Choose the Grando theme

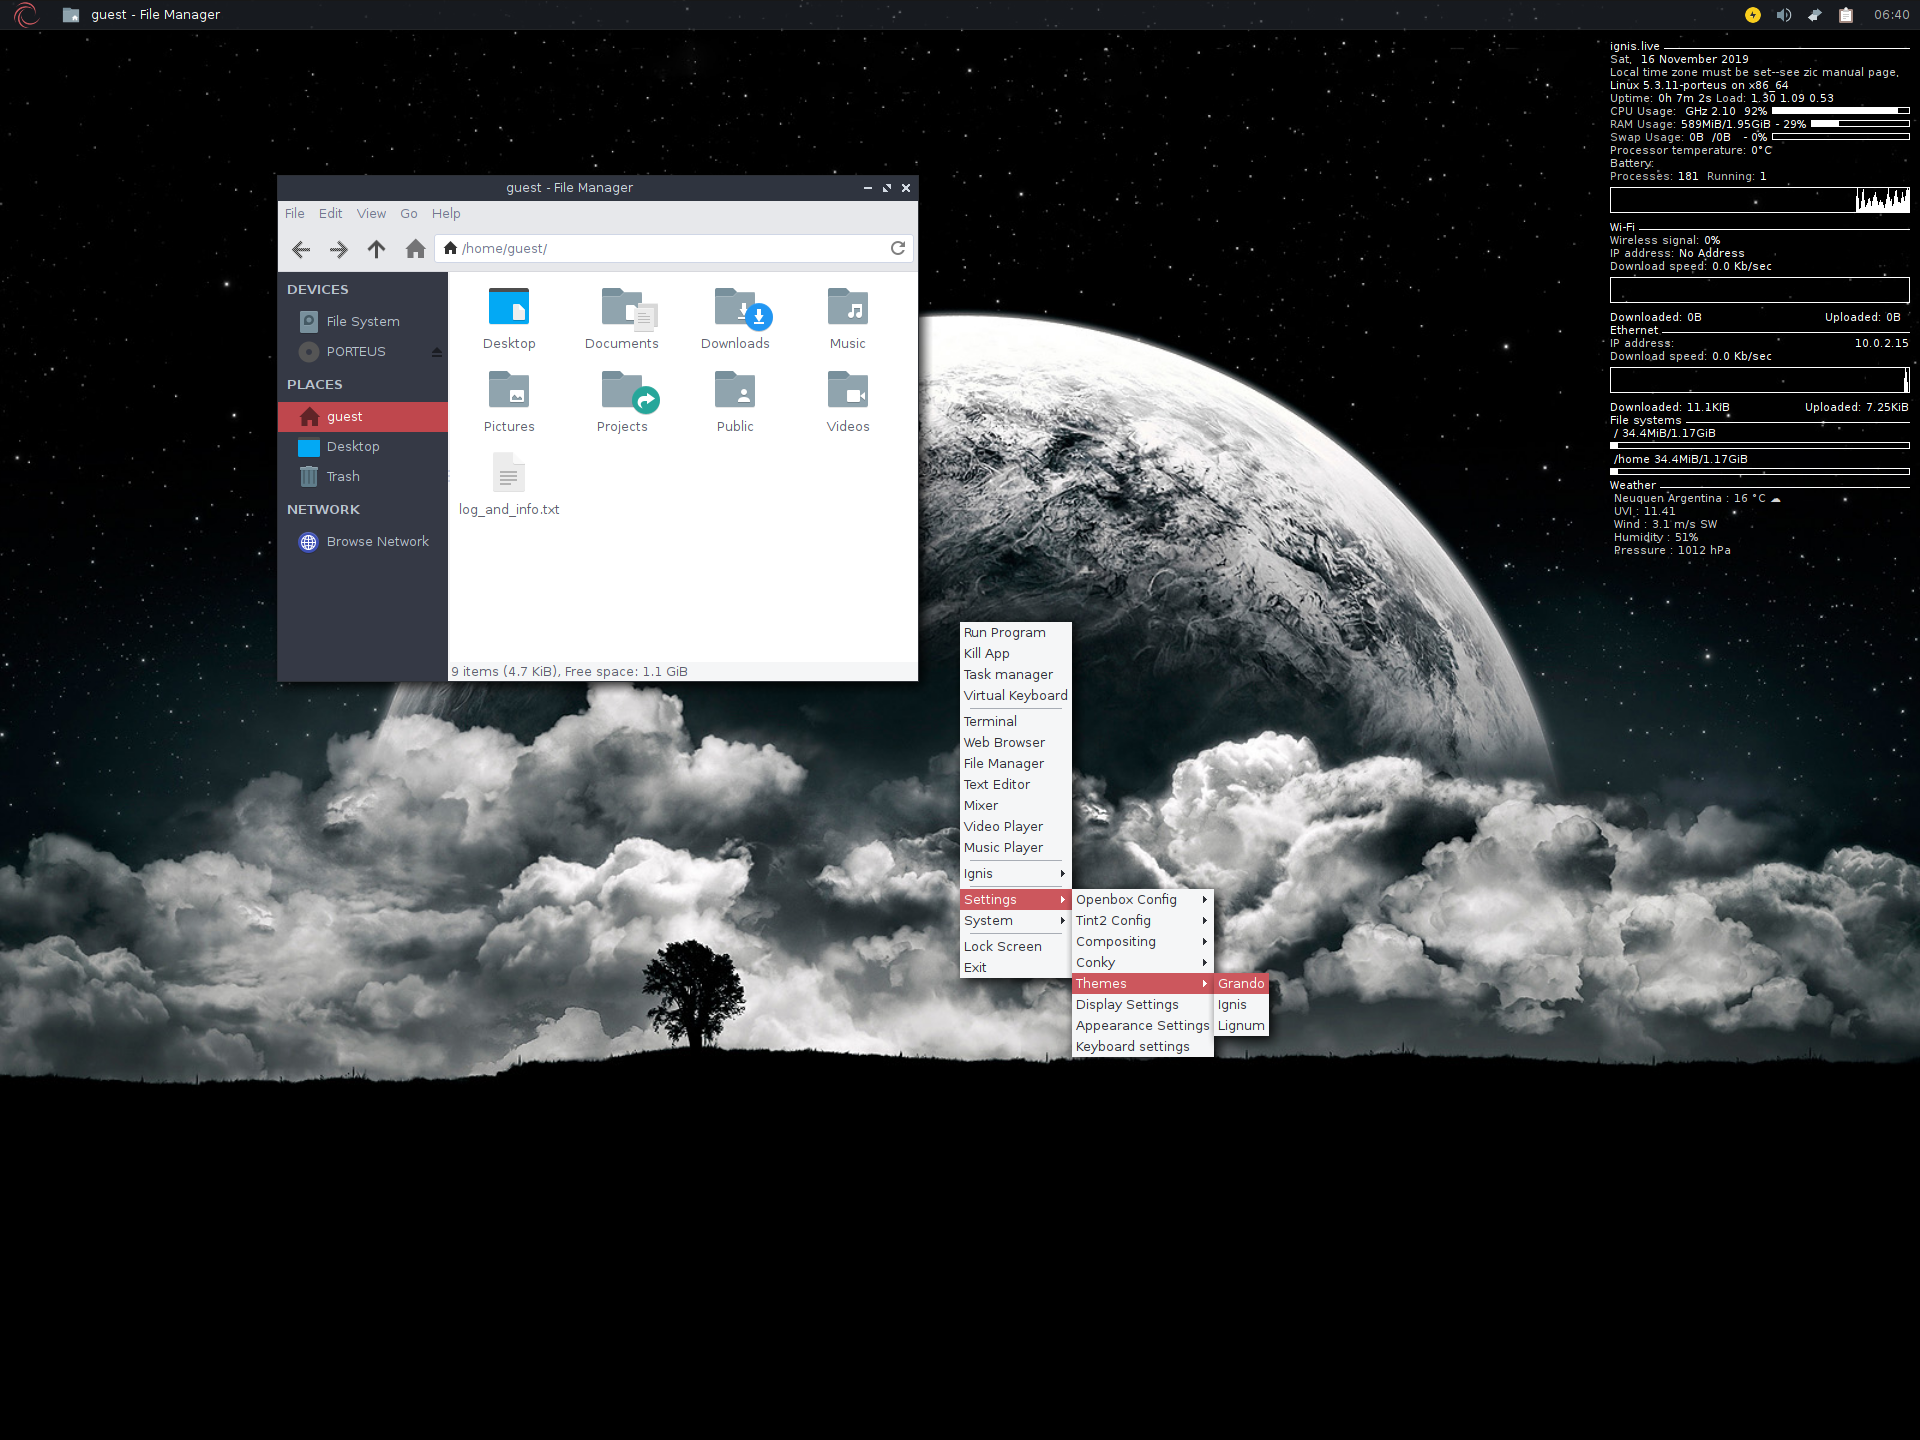point(1240,983)
